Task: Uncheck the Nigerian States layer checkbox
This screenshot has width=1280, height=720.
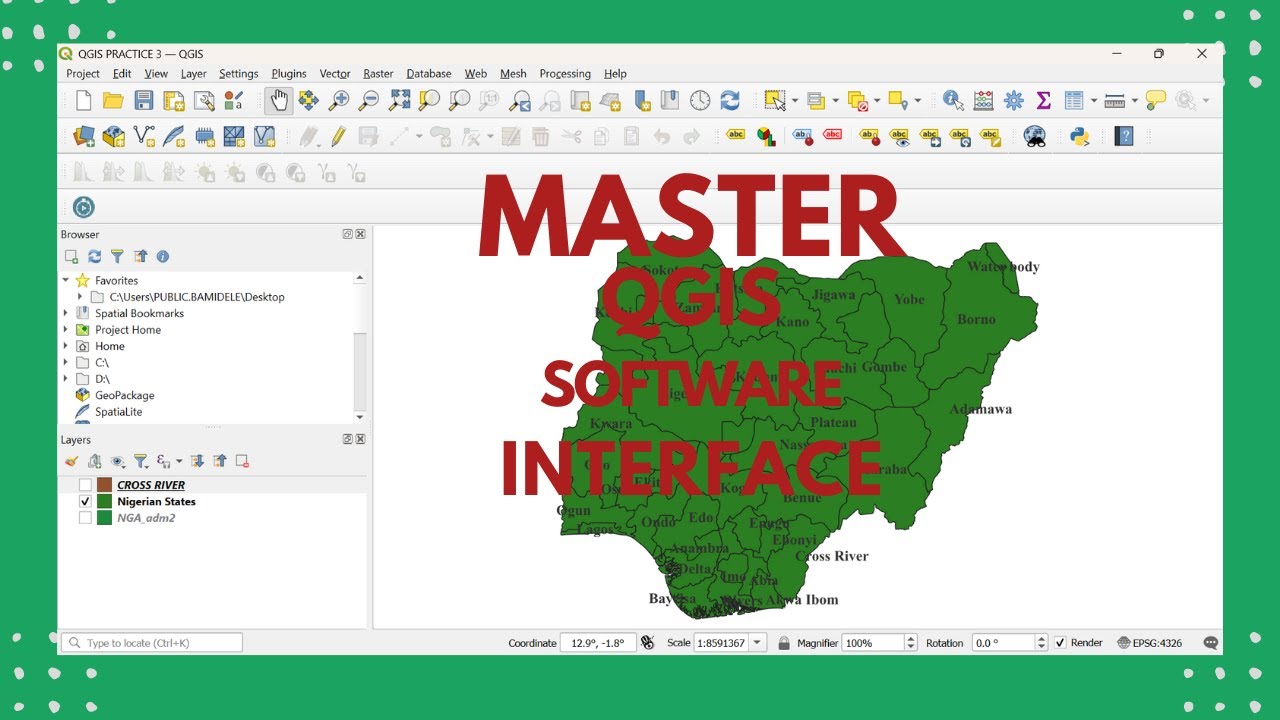Action: click(85, 501)
